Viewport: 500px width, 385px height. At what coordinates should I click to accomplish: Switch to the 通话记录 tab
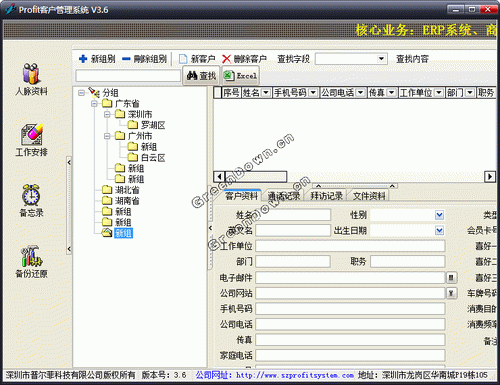point(284,196)
